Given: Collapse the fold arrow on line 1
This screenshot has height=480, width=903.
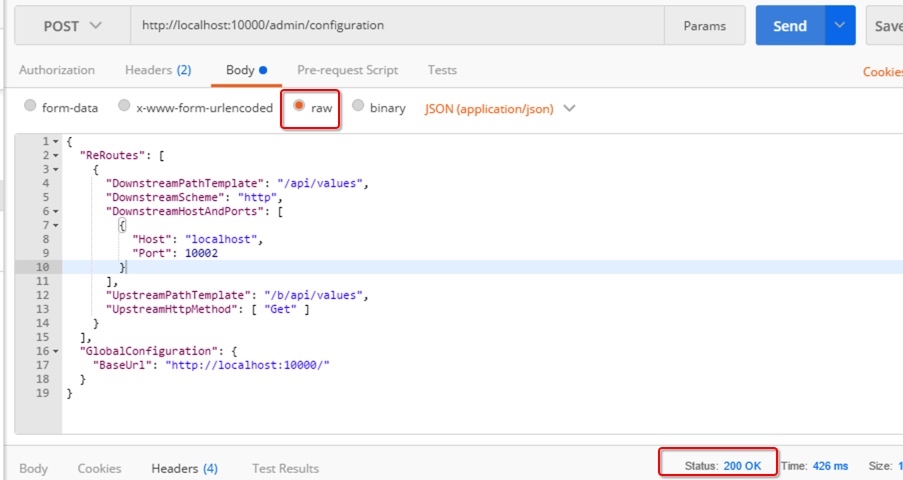Looking at the screenshot, I should click(56, 142).
